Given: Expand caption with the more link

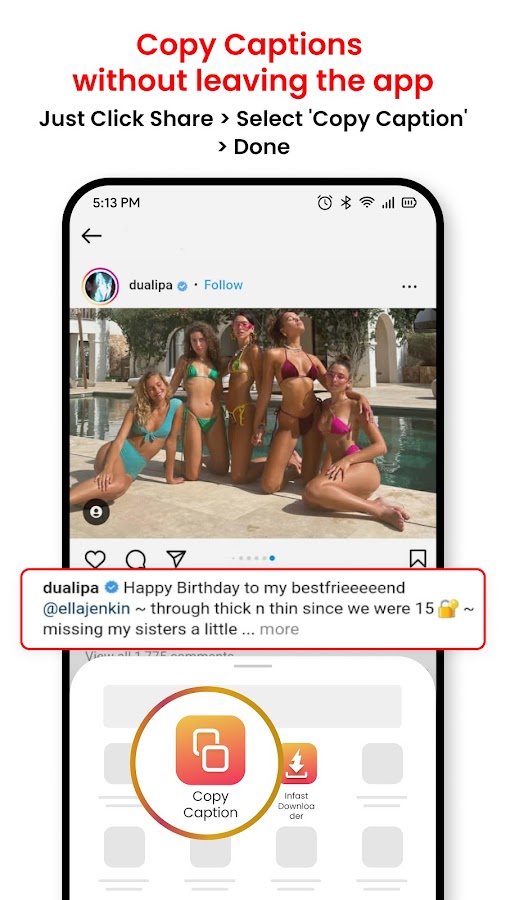Looking at the screenshot, I should pos(279,629).
